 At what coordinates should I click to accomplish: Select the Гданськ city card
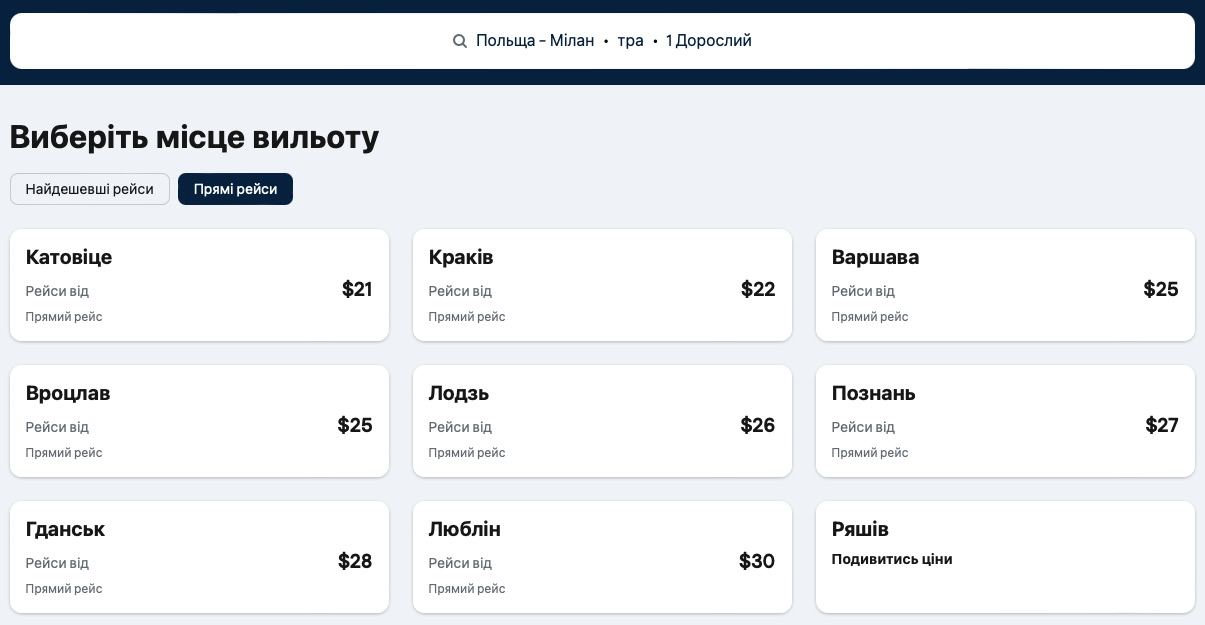[x=199, y=557]
